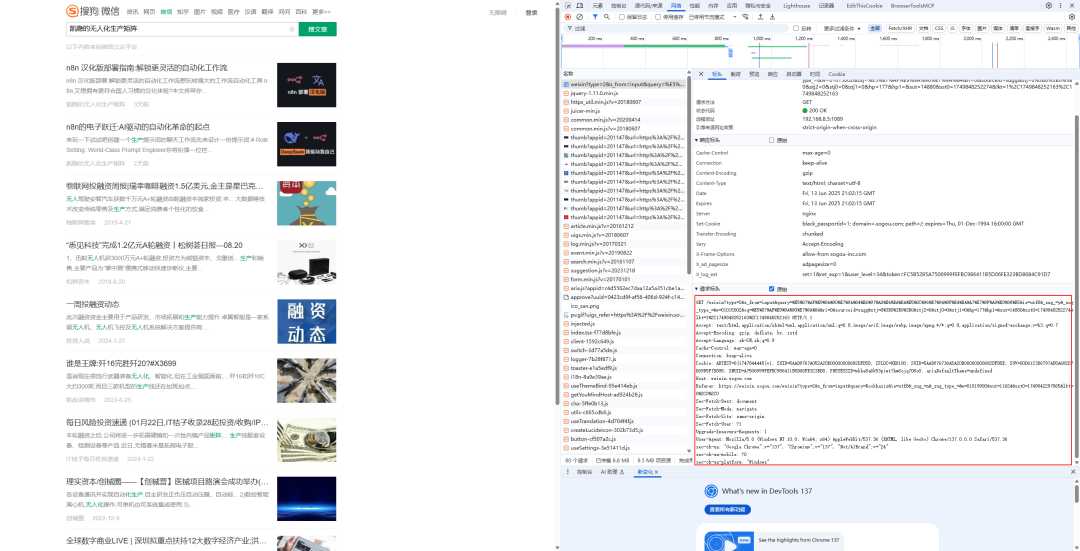Click the Content-Type text/html; charset=utf-8 value
1080x551 pixels.
[x=830, y=183]
